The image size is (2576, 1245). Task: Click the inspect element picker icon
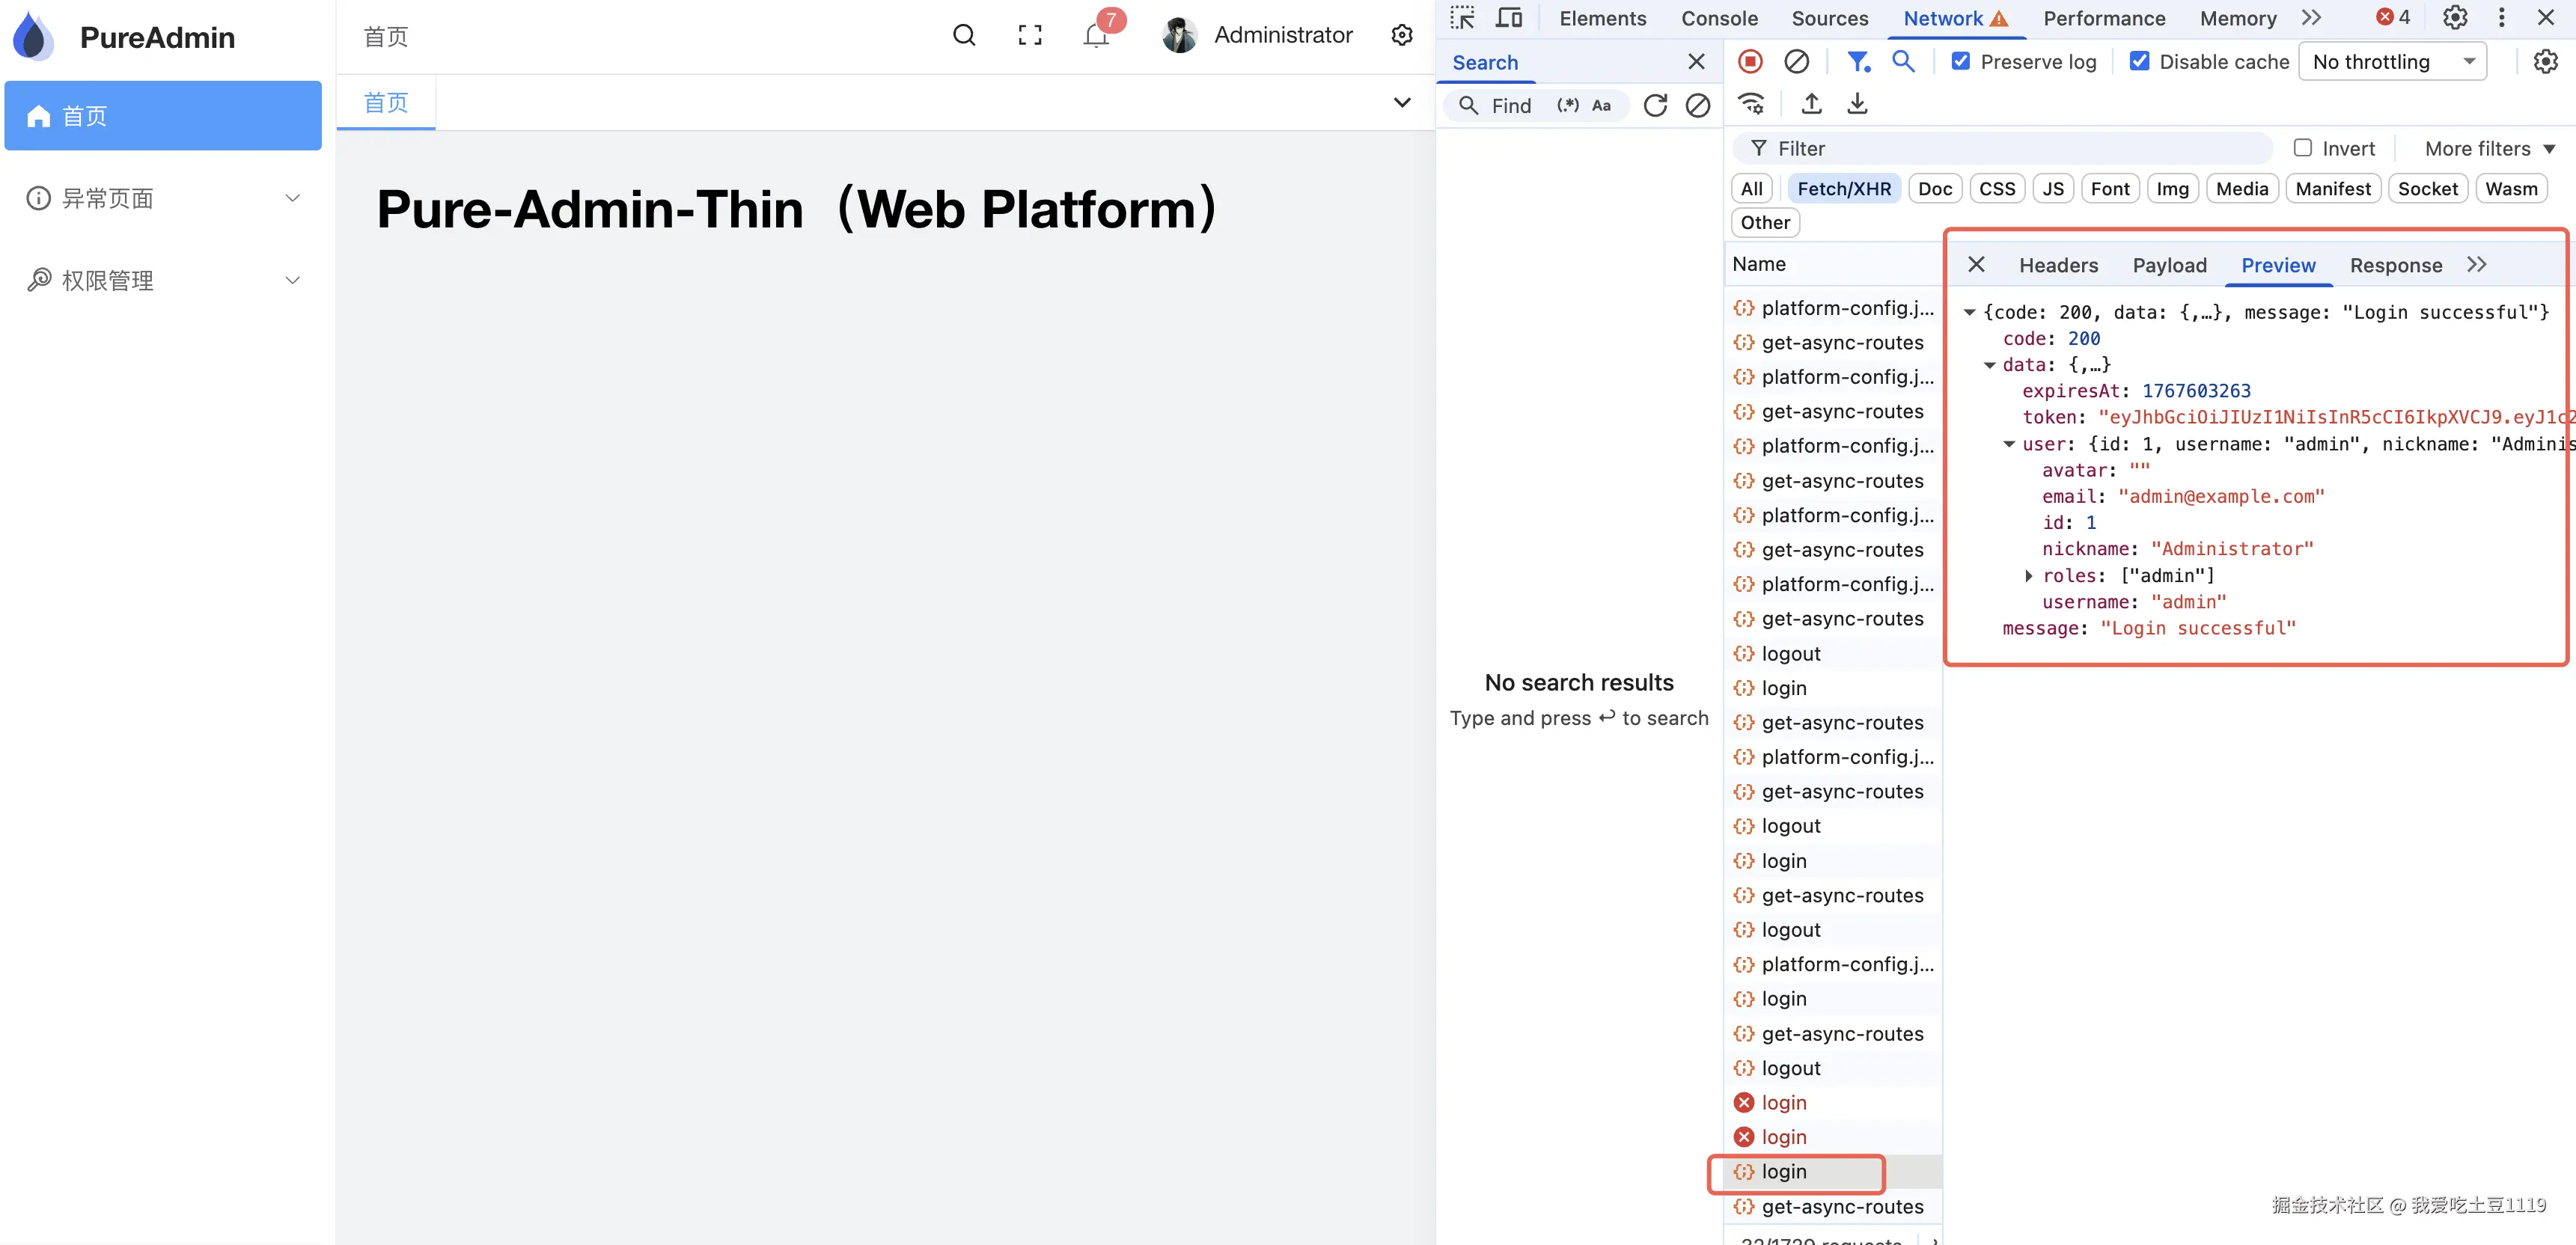tap(1462, 18)
